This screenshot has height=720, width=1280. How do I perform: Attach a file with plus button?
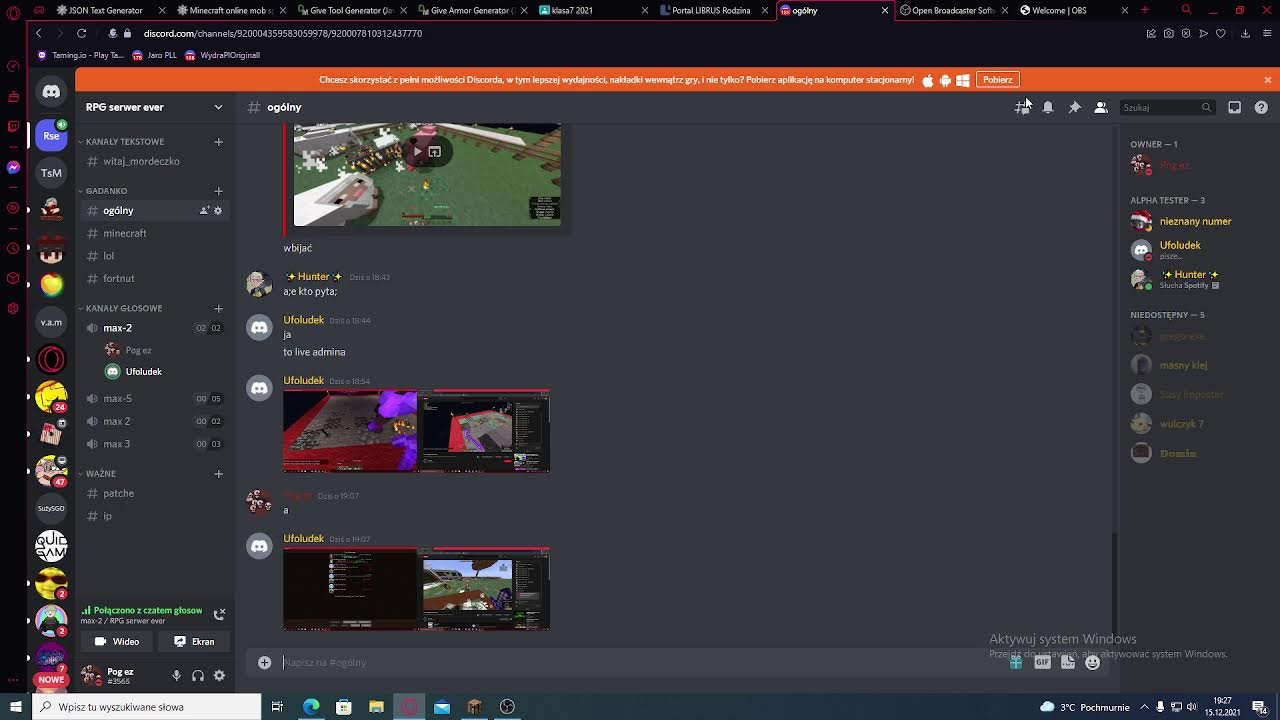[264, 662]
